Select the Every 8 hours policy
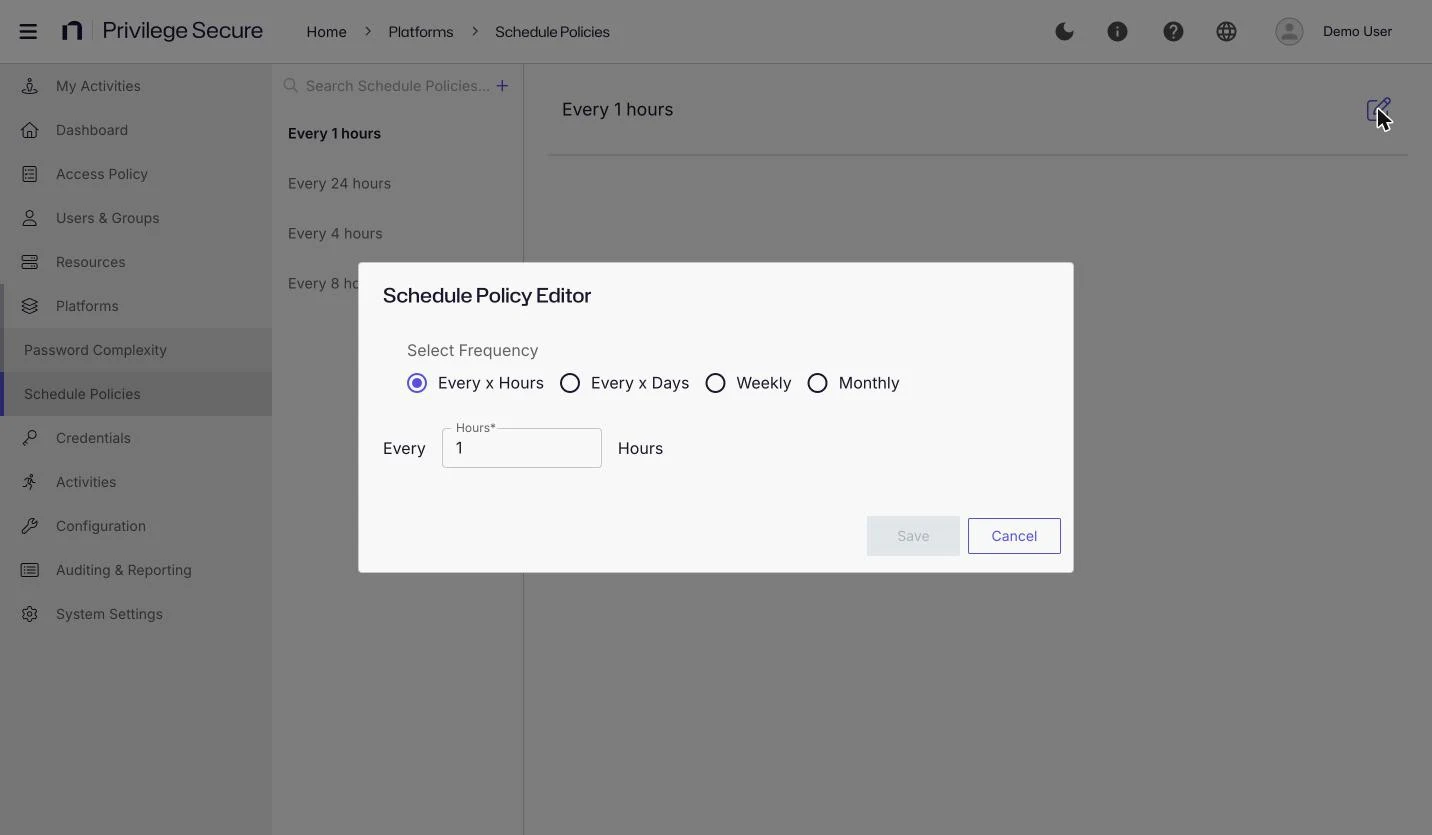 pos(321,283)
